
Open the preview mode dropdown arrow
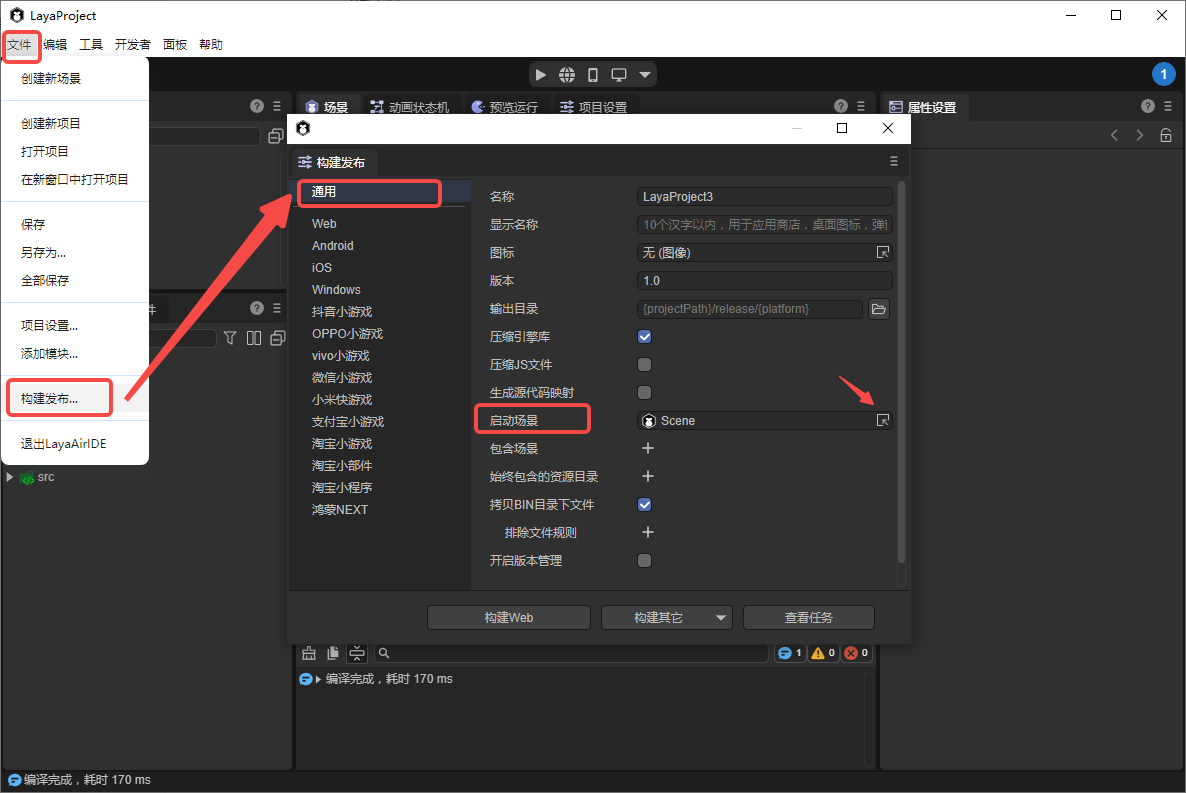click(x=645, y=75)
